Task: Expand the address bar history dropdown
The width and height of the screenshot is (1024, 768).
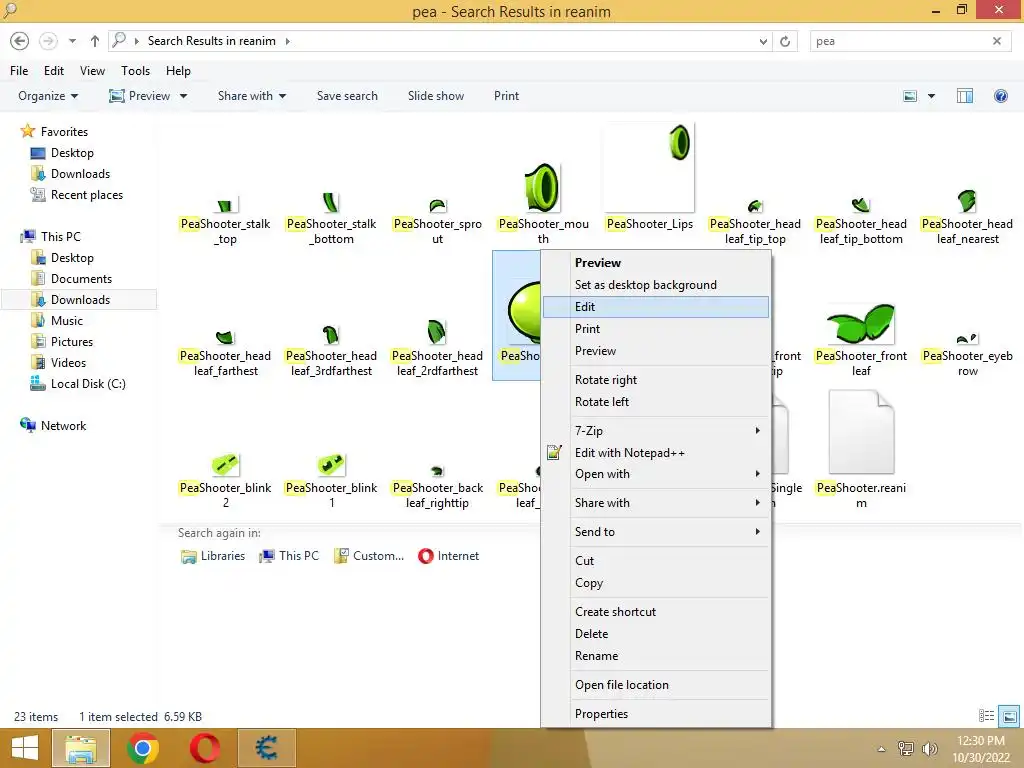Action: 763,41
